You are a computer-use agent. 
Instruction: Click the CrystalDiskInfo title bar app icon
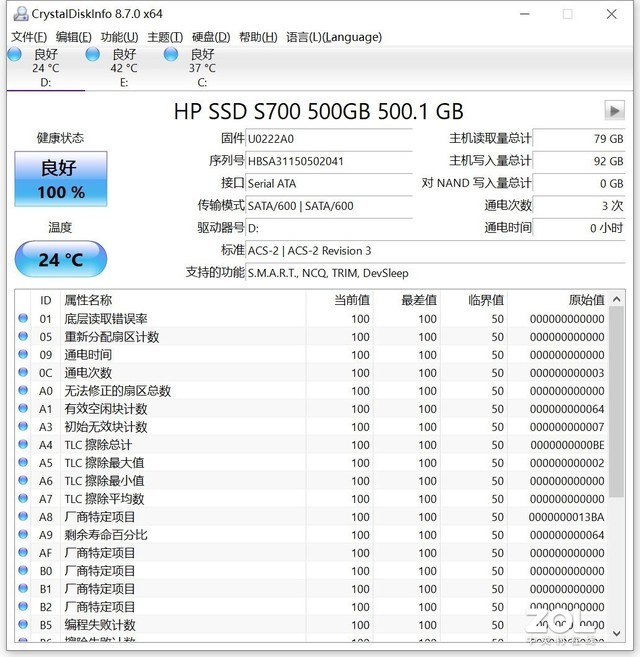(21, 14)
